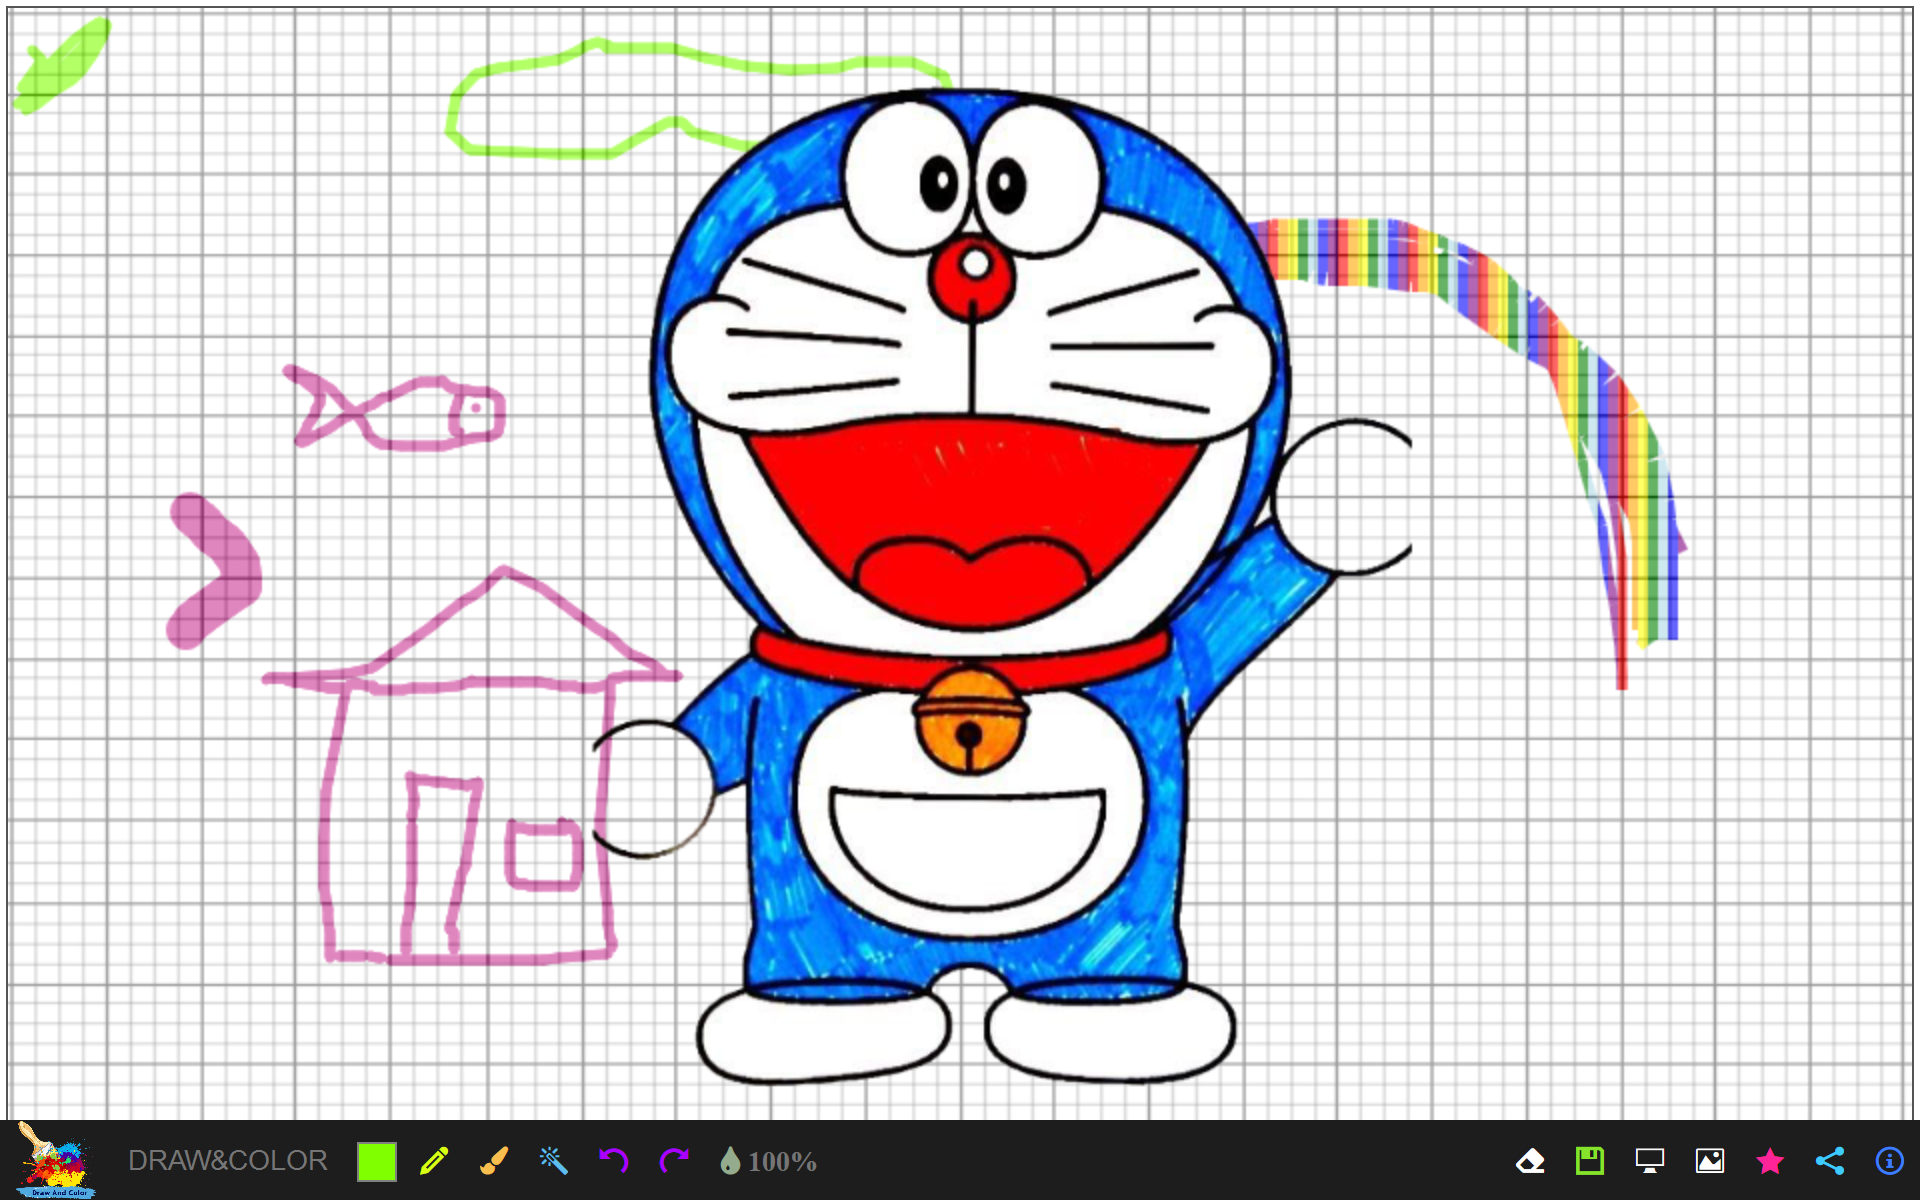Image resolution: width=1920 pixels, height=1200 pixels.
Task: Click Doraemon's red nose on the canvas
Action: coord(972,276)
